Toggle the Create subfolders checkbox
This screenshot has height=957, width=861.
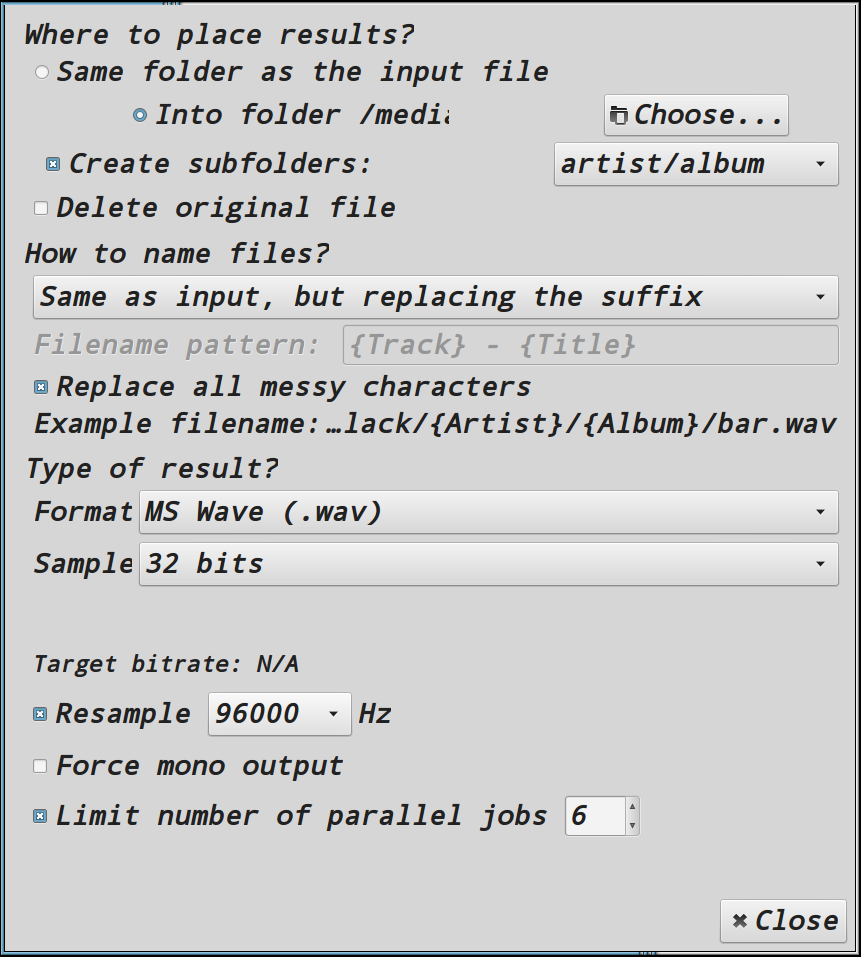click(x=53, y=164)
